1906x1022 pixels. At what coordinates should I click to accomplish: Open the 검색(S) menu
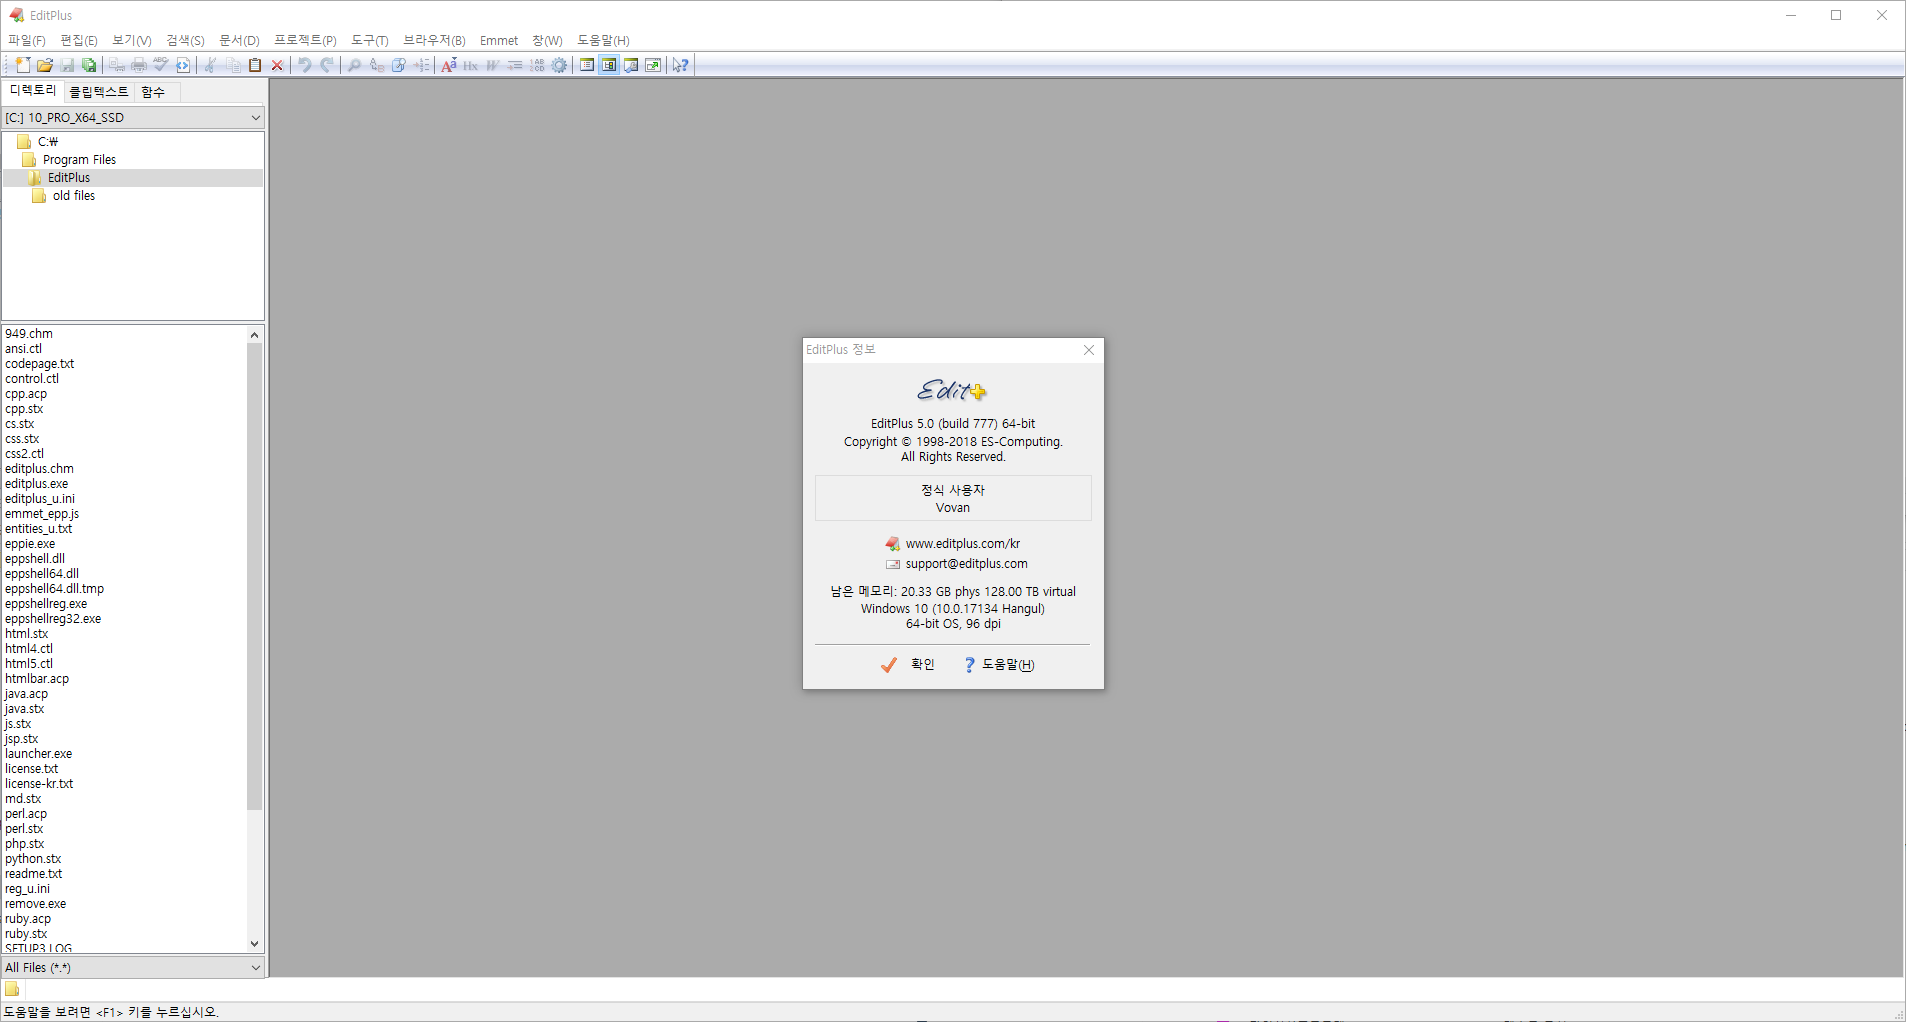pyautogui.click(x=185, y=40)
